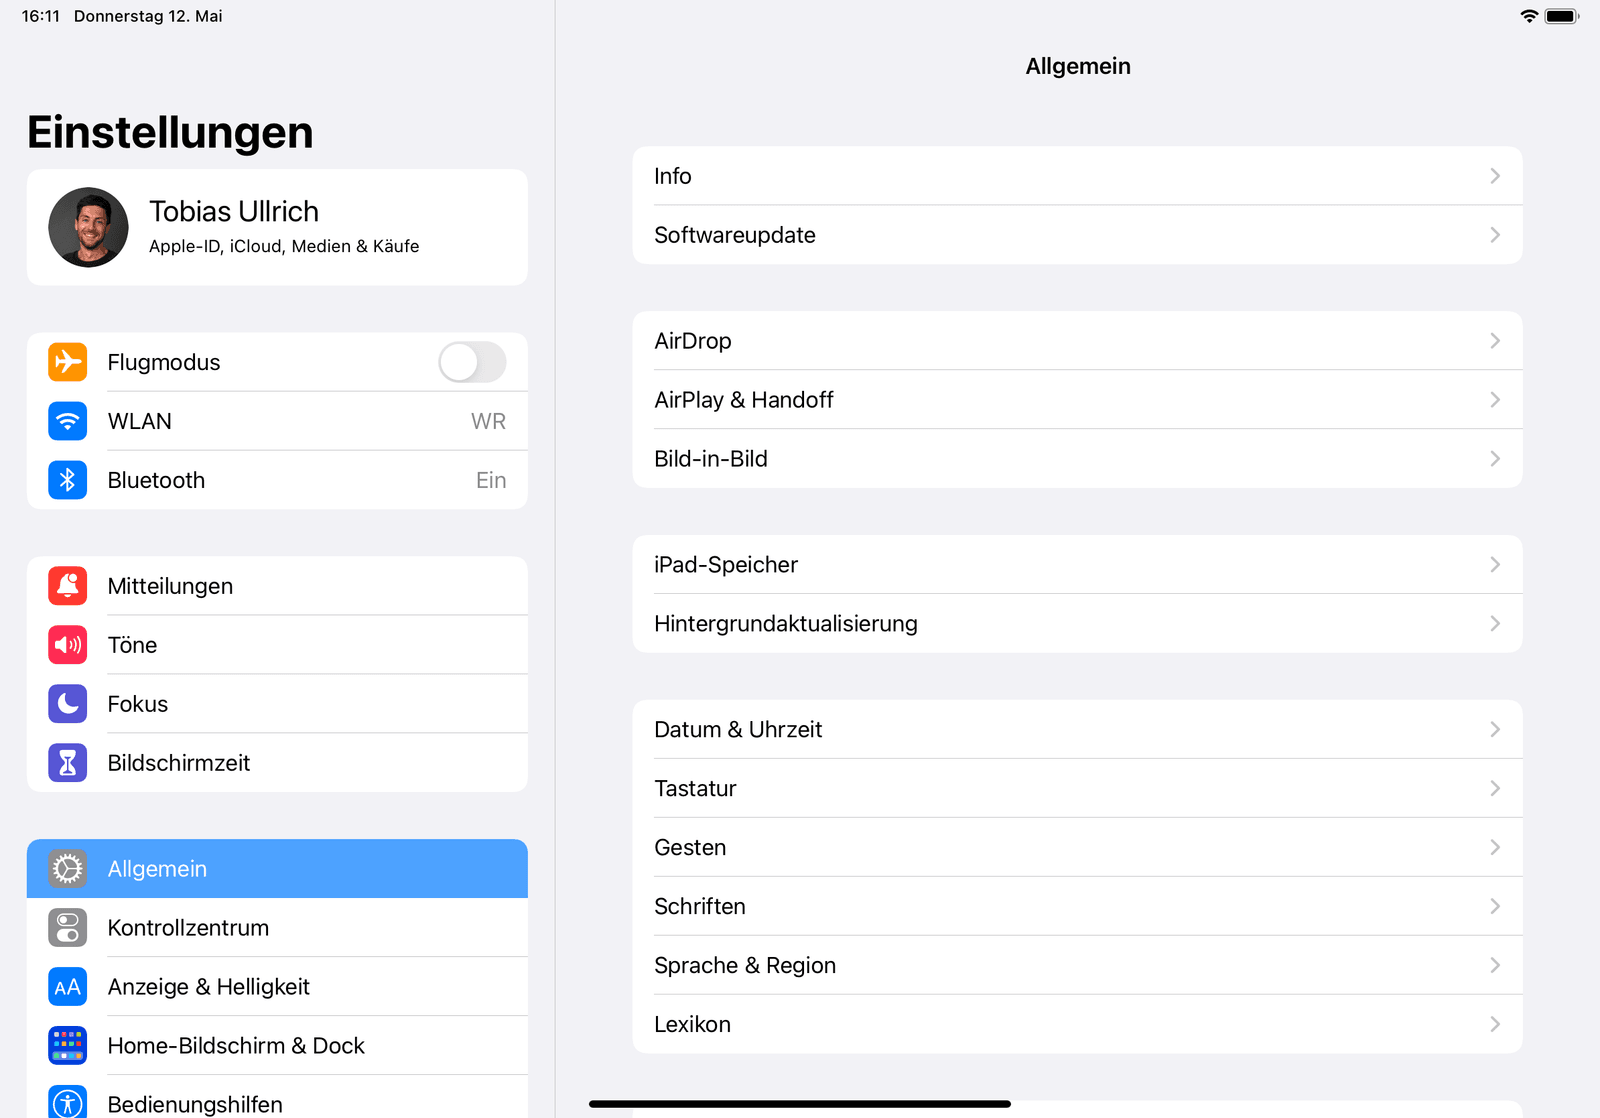The height and width of the screenshot is (1118, 1600).
Task: Tap the Tobias Ullrich profile photo
Action: (88, 227)
